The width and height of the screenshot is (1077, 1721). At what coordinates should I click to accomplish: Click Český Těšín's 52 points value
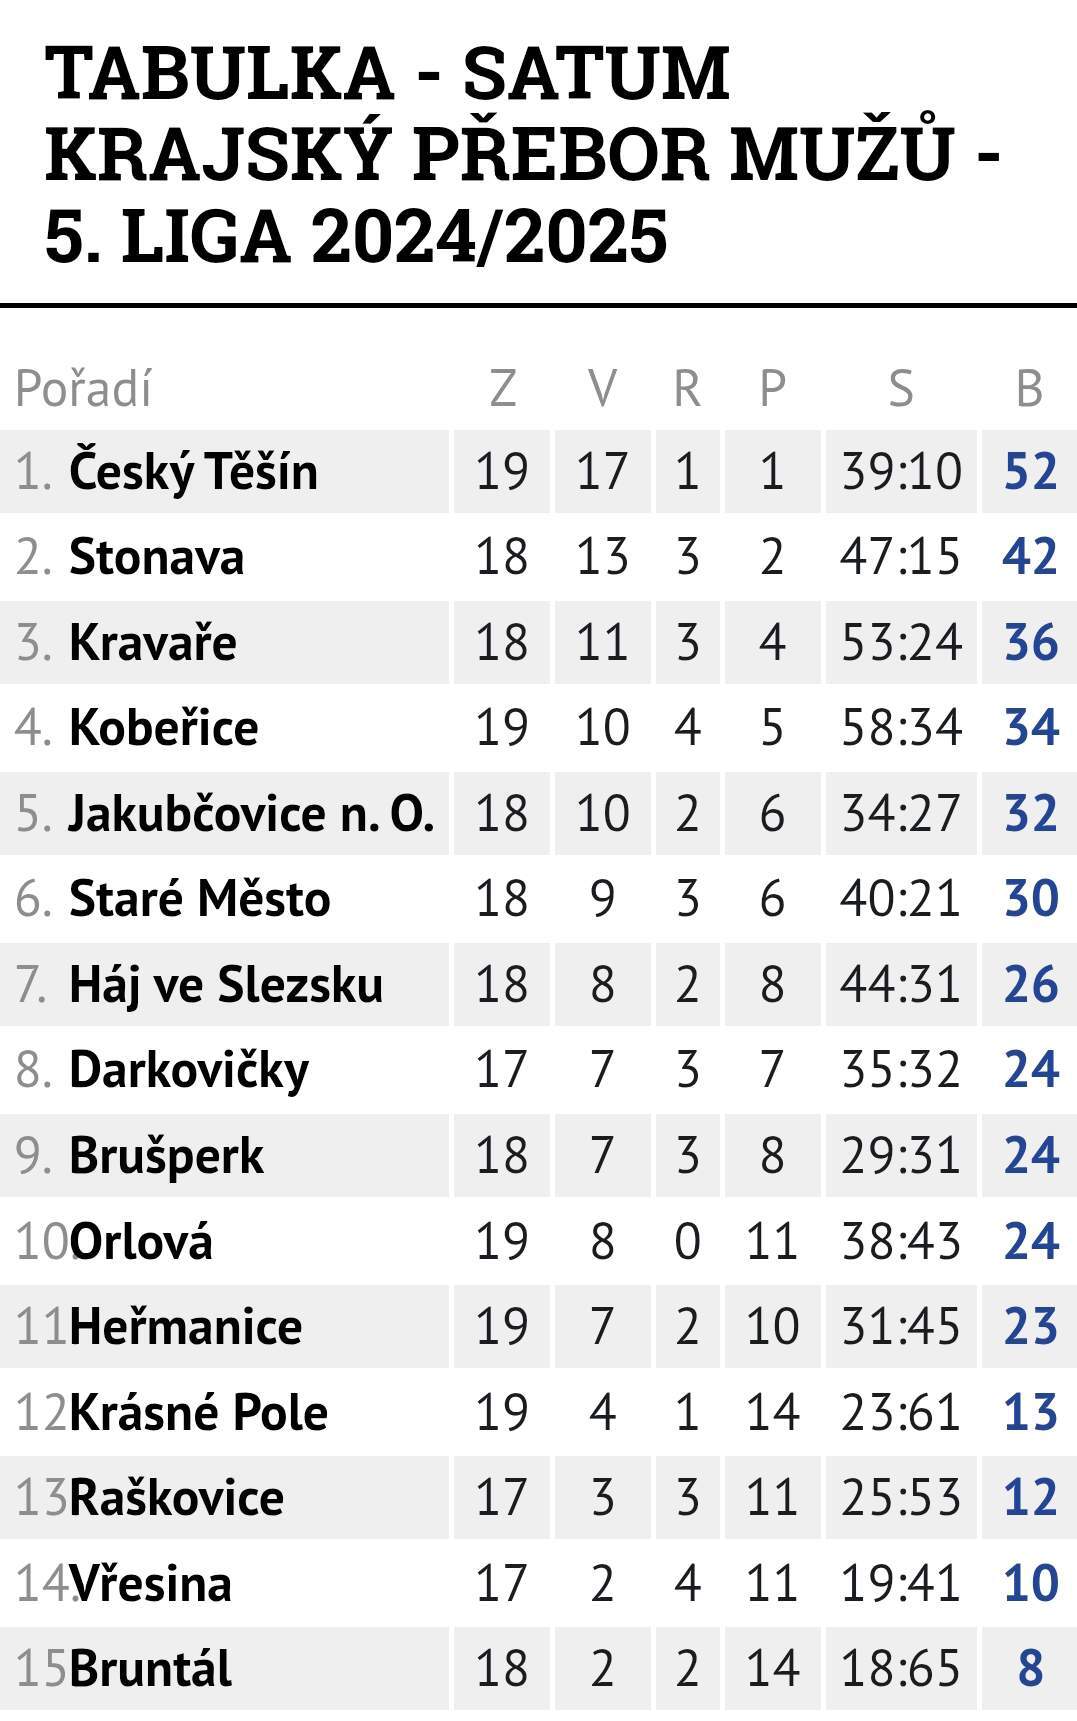[x=1031, y=471]
